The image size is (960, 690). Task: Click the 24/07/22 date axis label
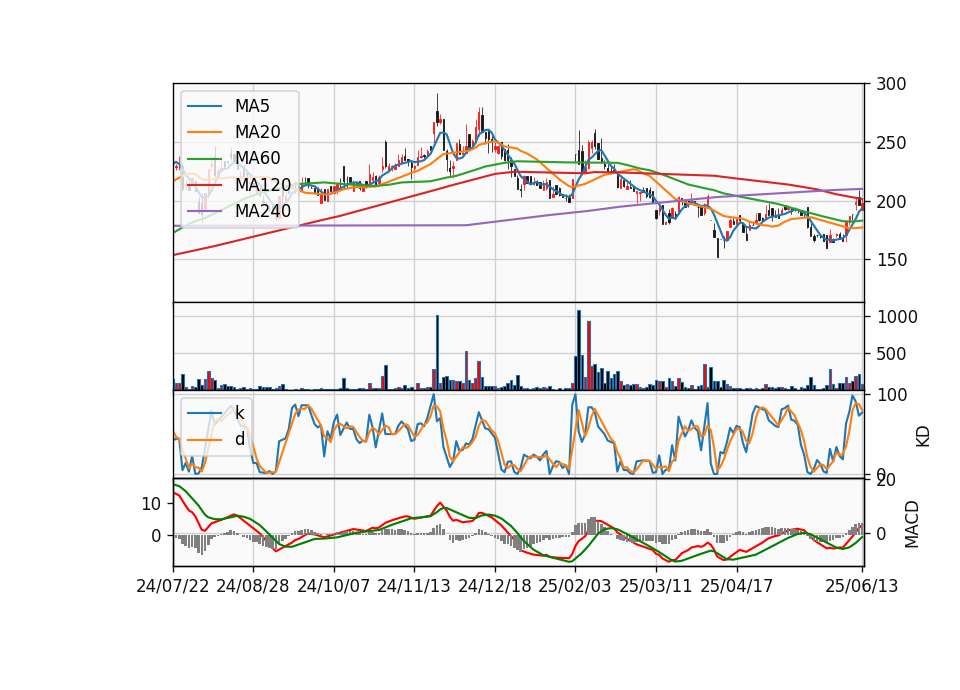[173, 586]
